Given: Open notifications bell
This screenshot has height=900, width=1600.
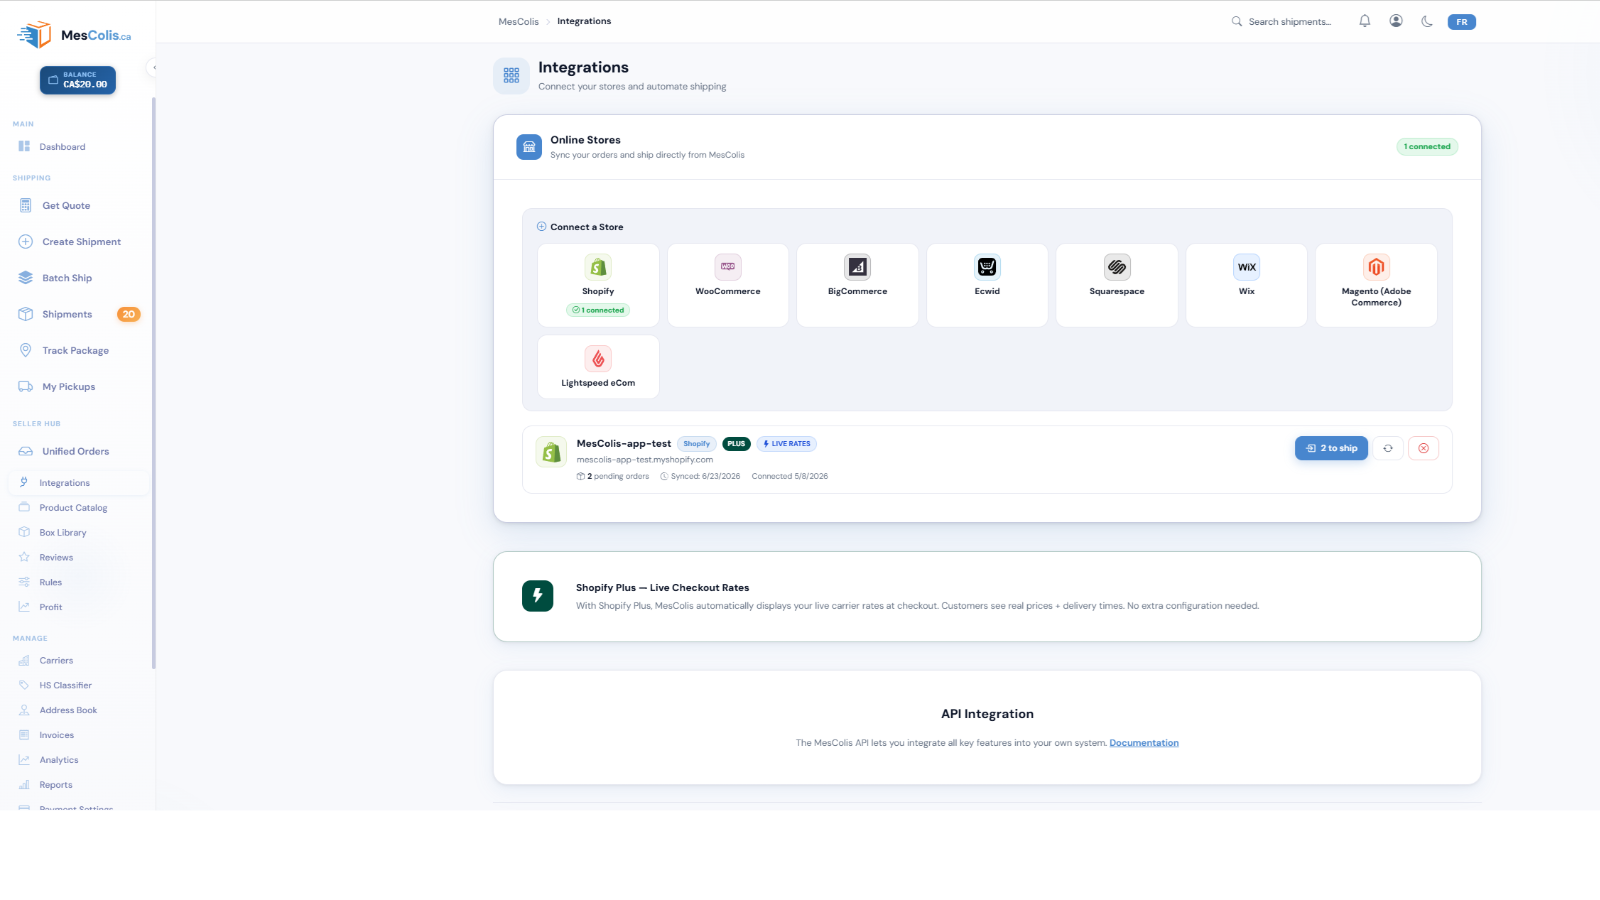Looking at the screenshot, I should [1365, 21].
